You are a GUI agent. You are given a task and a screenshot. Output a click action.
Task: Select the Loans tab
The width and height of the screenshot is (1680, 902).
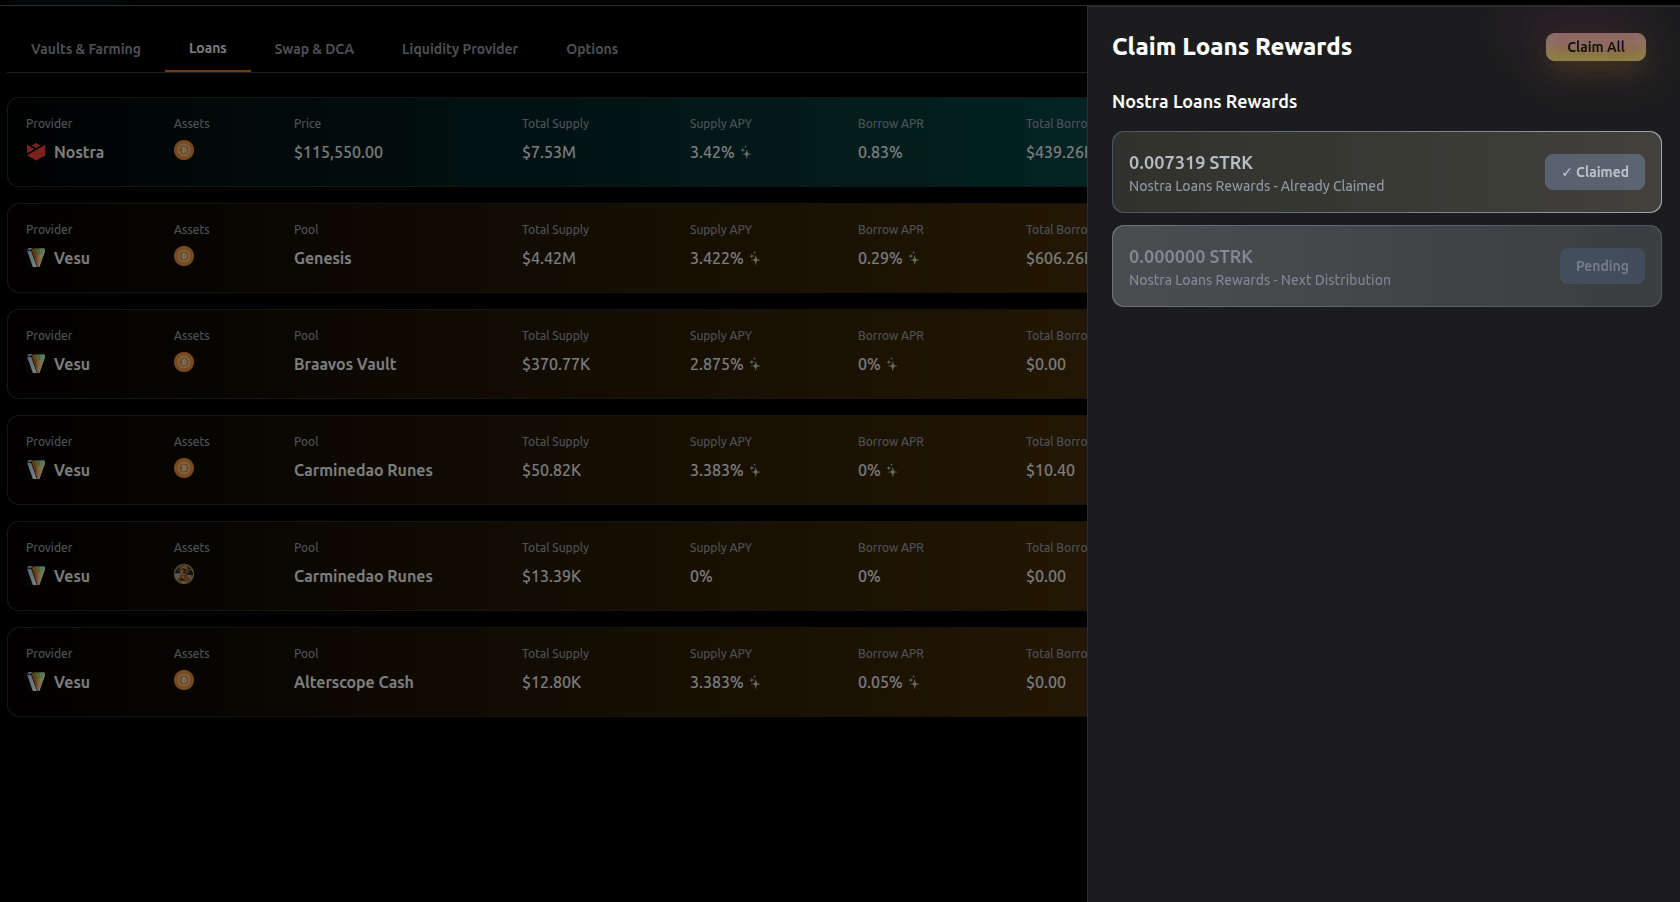[x=208, y=48]
